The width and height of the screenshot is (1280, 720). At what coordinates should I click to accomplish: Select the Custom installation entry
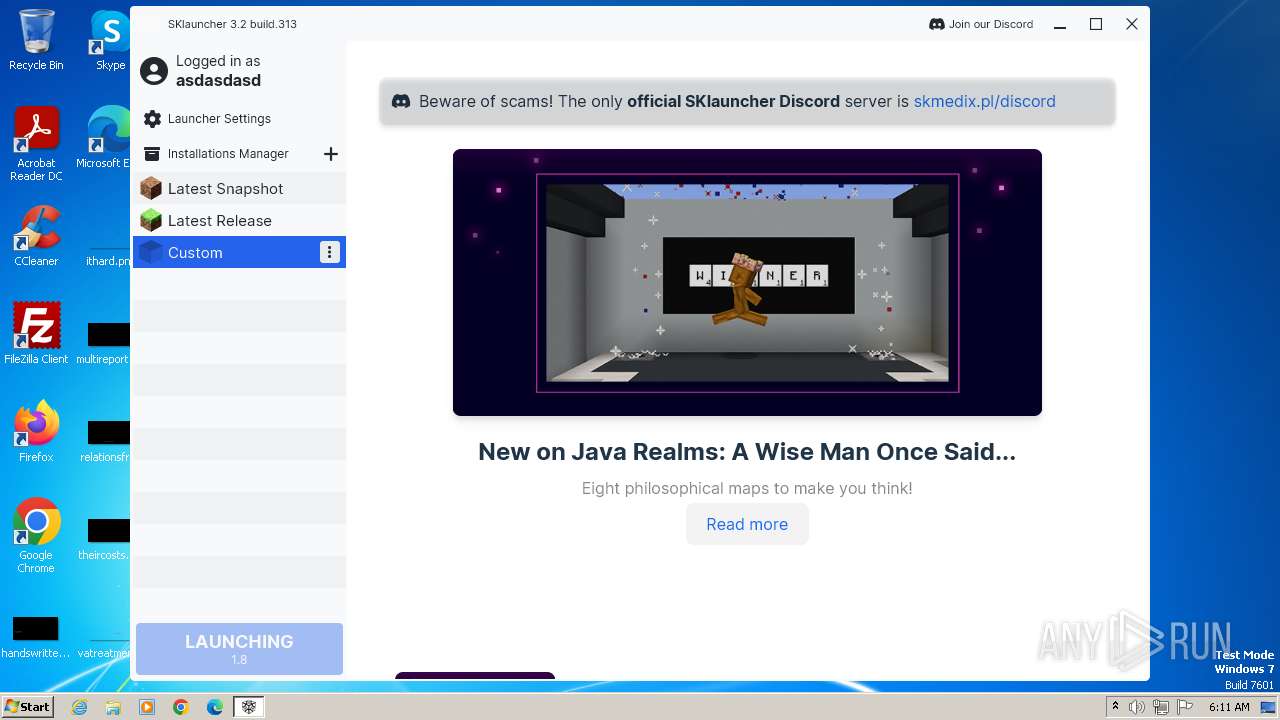click(239, 252)
